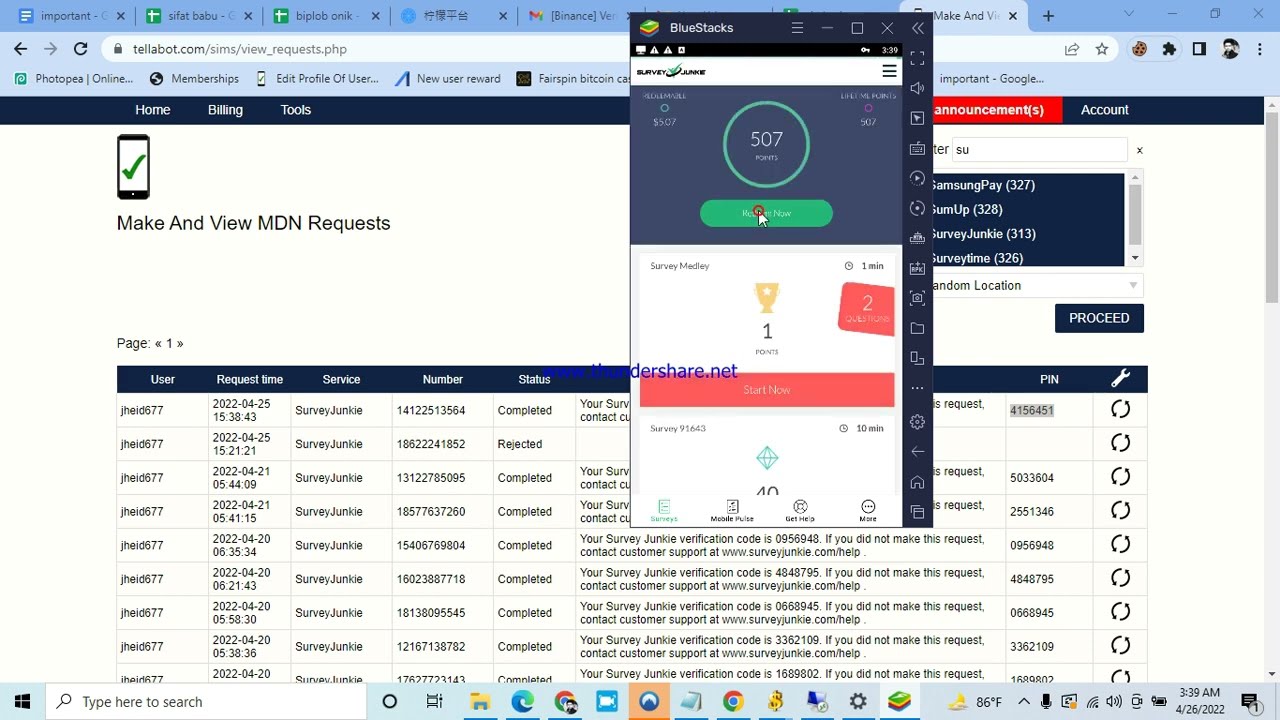Open the 'New user reward' bookmark
This screenshot has width=1280, height=720.
coord(447,79)
